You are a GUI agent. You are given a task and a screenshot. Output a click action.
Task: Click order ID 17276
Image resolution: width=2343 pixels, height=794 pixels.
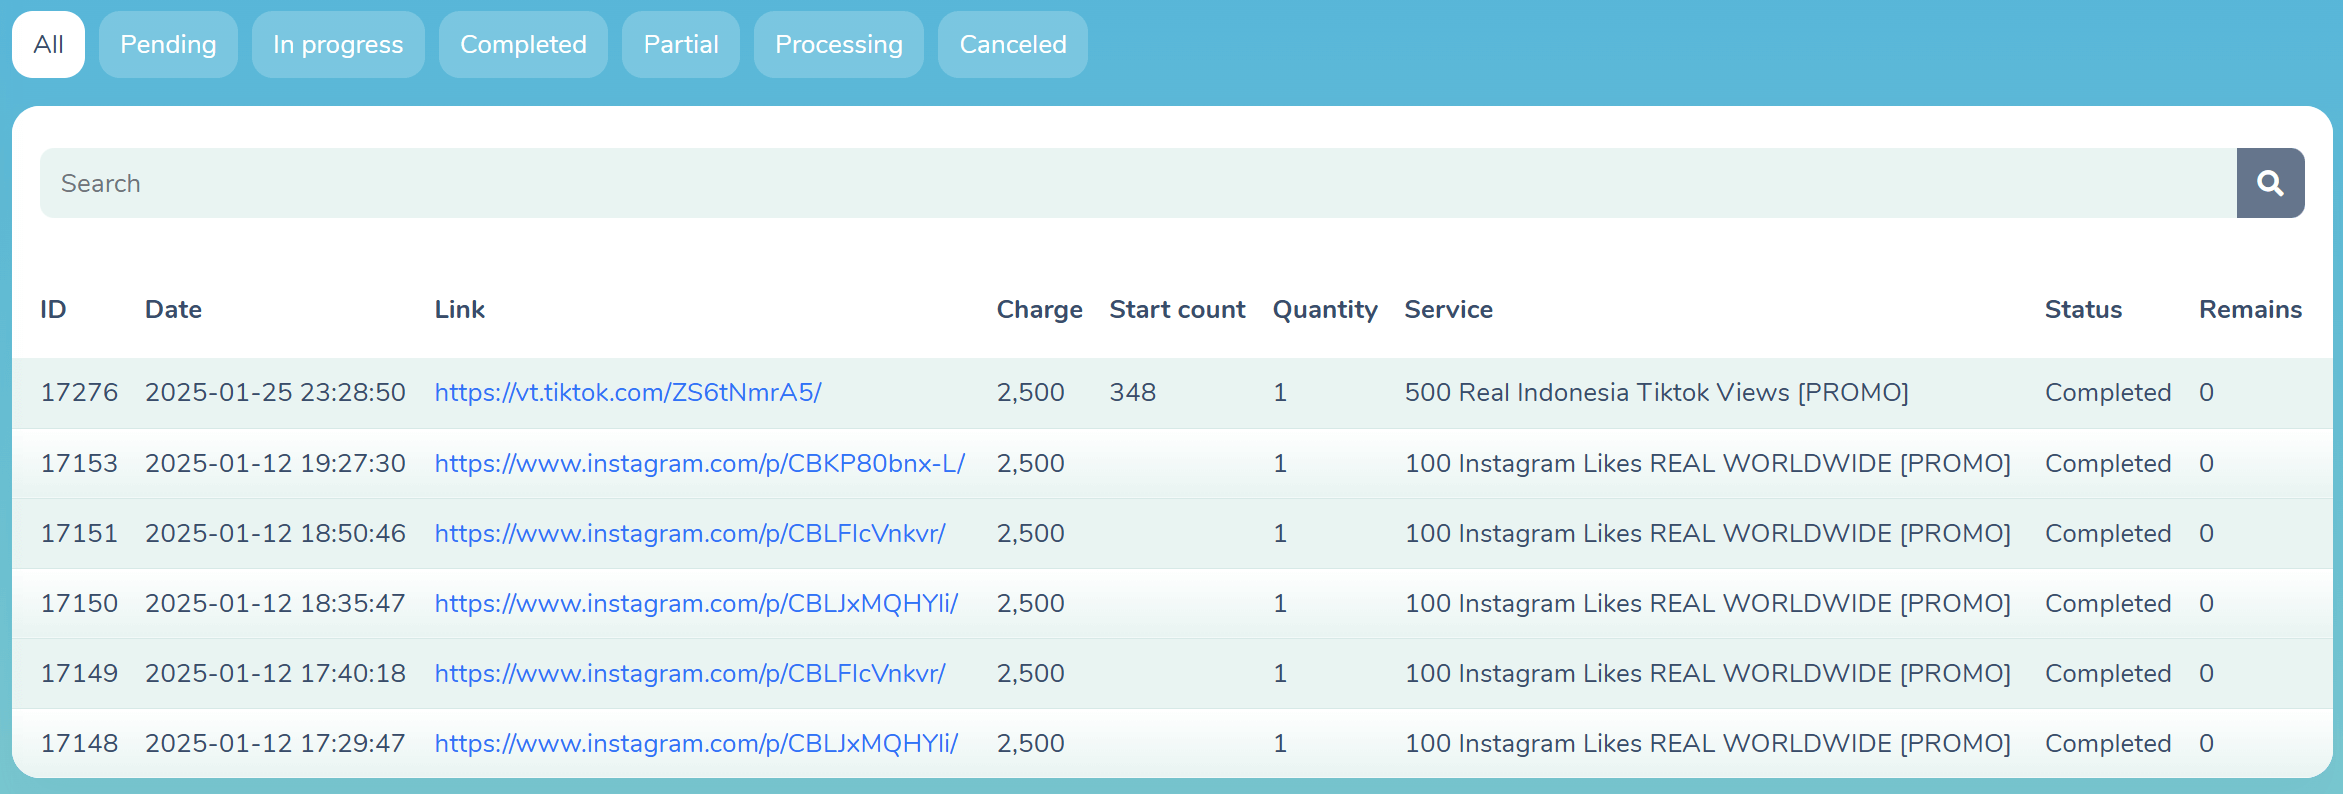click(79, 392)
